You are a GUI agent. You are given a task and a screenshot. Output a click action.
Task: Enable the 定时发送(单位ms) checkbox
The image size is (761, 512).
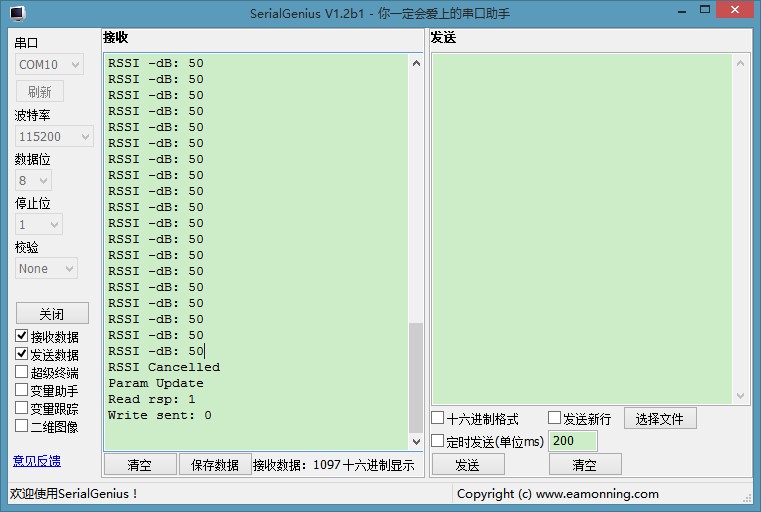coord(438,441)
